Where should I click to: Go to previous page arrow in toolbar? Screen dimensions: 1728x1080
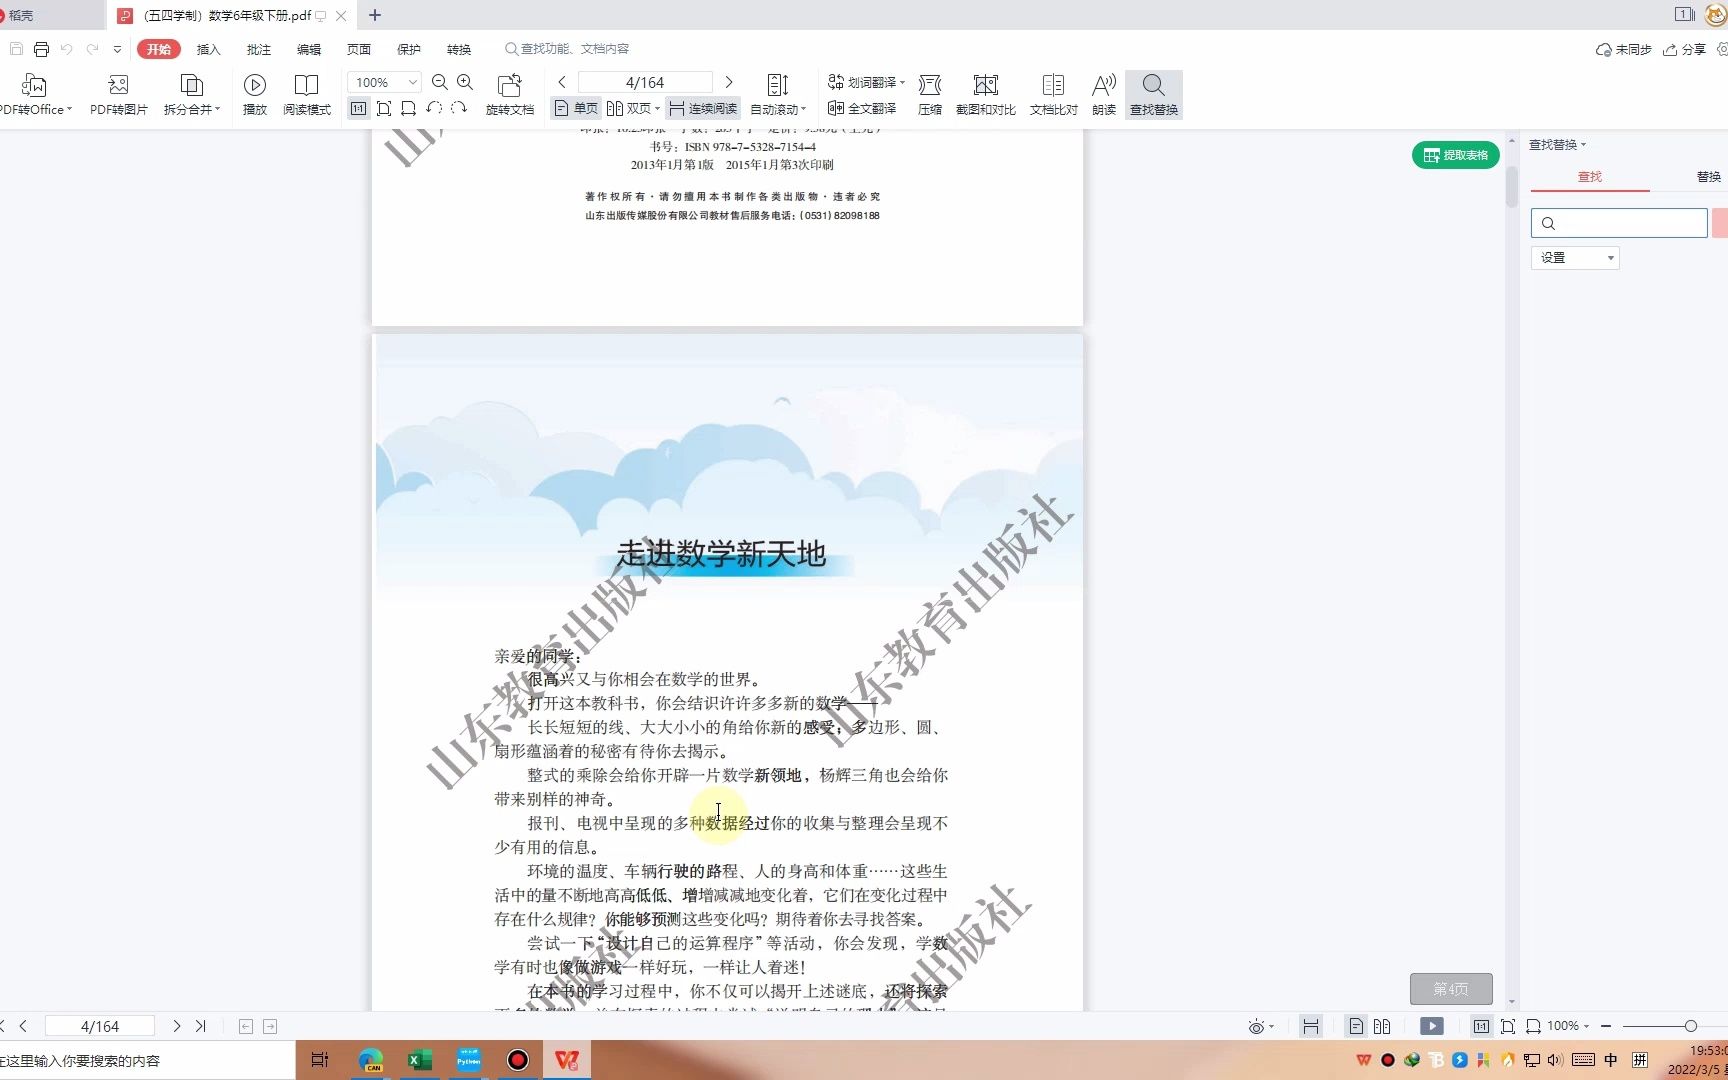pos(562,82)
